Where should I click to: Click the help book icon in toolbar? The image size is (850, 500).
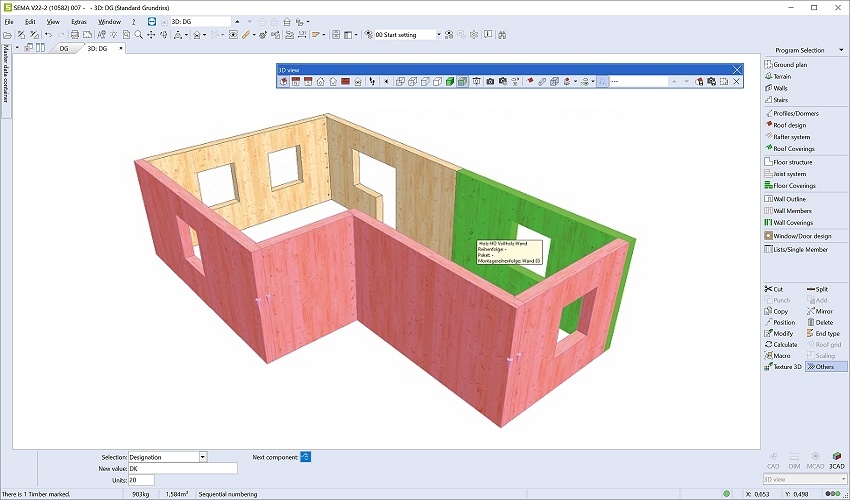[x=488, y=34]
